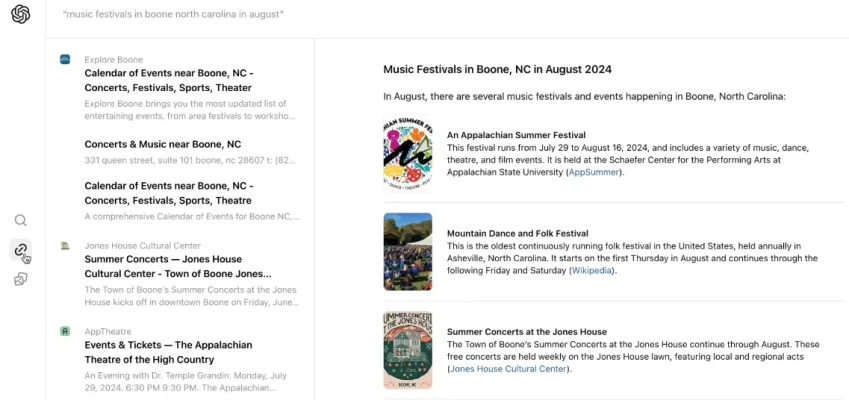
Task: Click the Jones House Cultural Center favicon
Action: click(65, 245)
